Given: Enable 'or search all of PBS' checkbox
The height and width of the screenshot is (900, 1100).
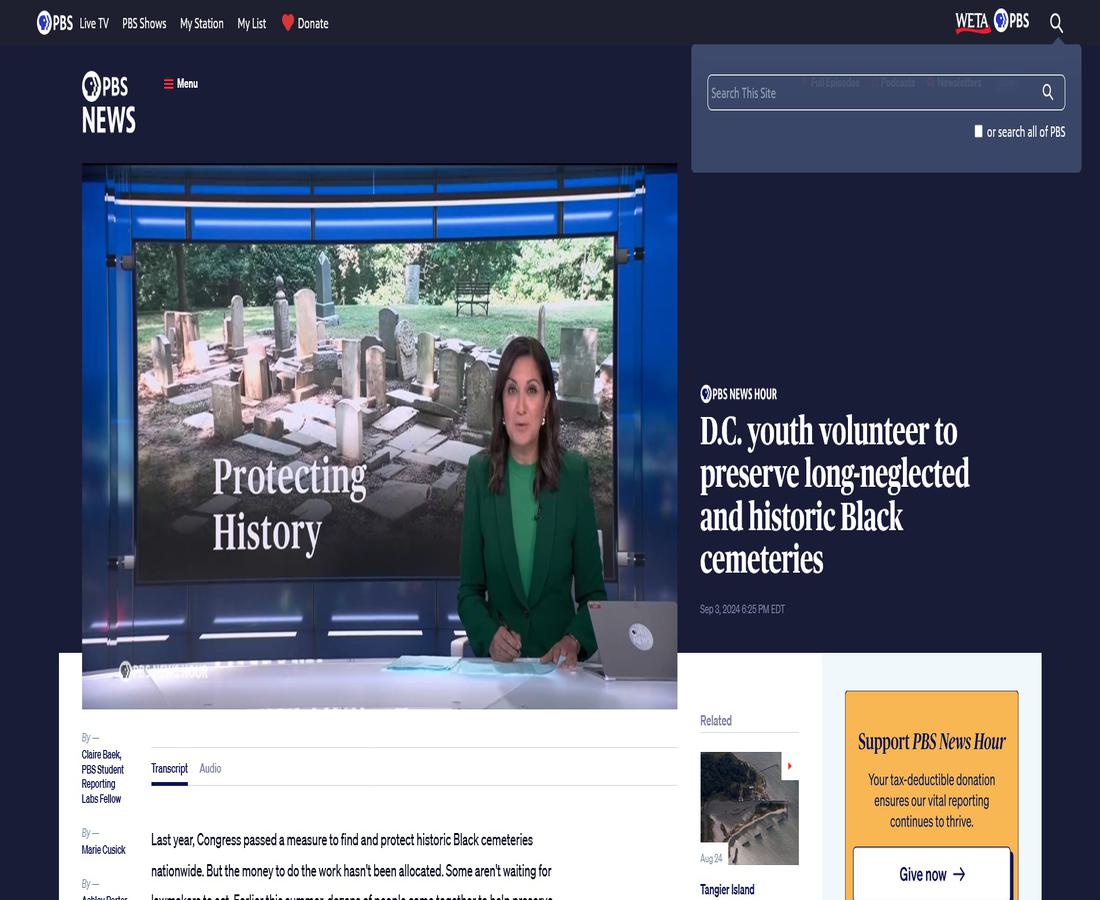Looking at the screenshot, I should [978, 131].
